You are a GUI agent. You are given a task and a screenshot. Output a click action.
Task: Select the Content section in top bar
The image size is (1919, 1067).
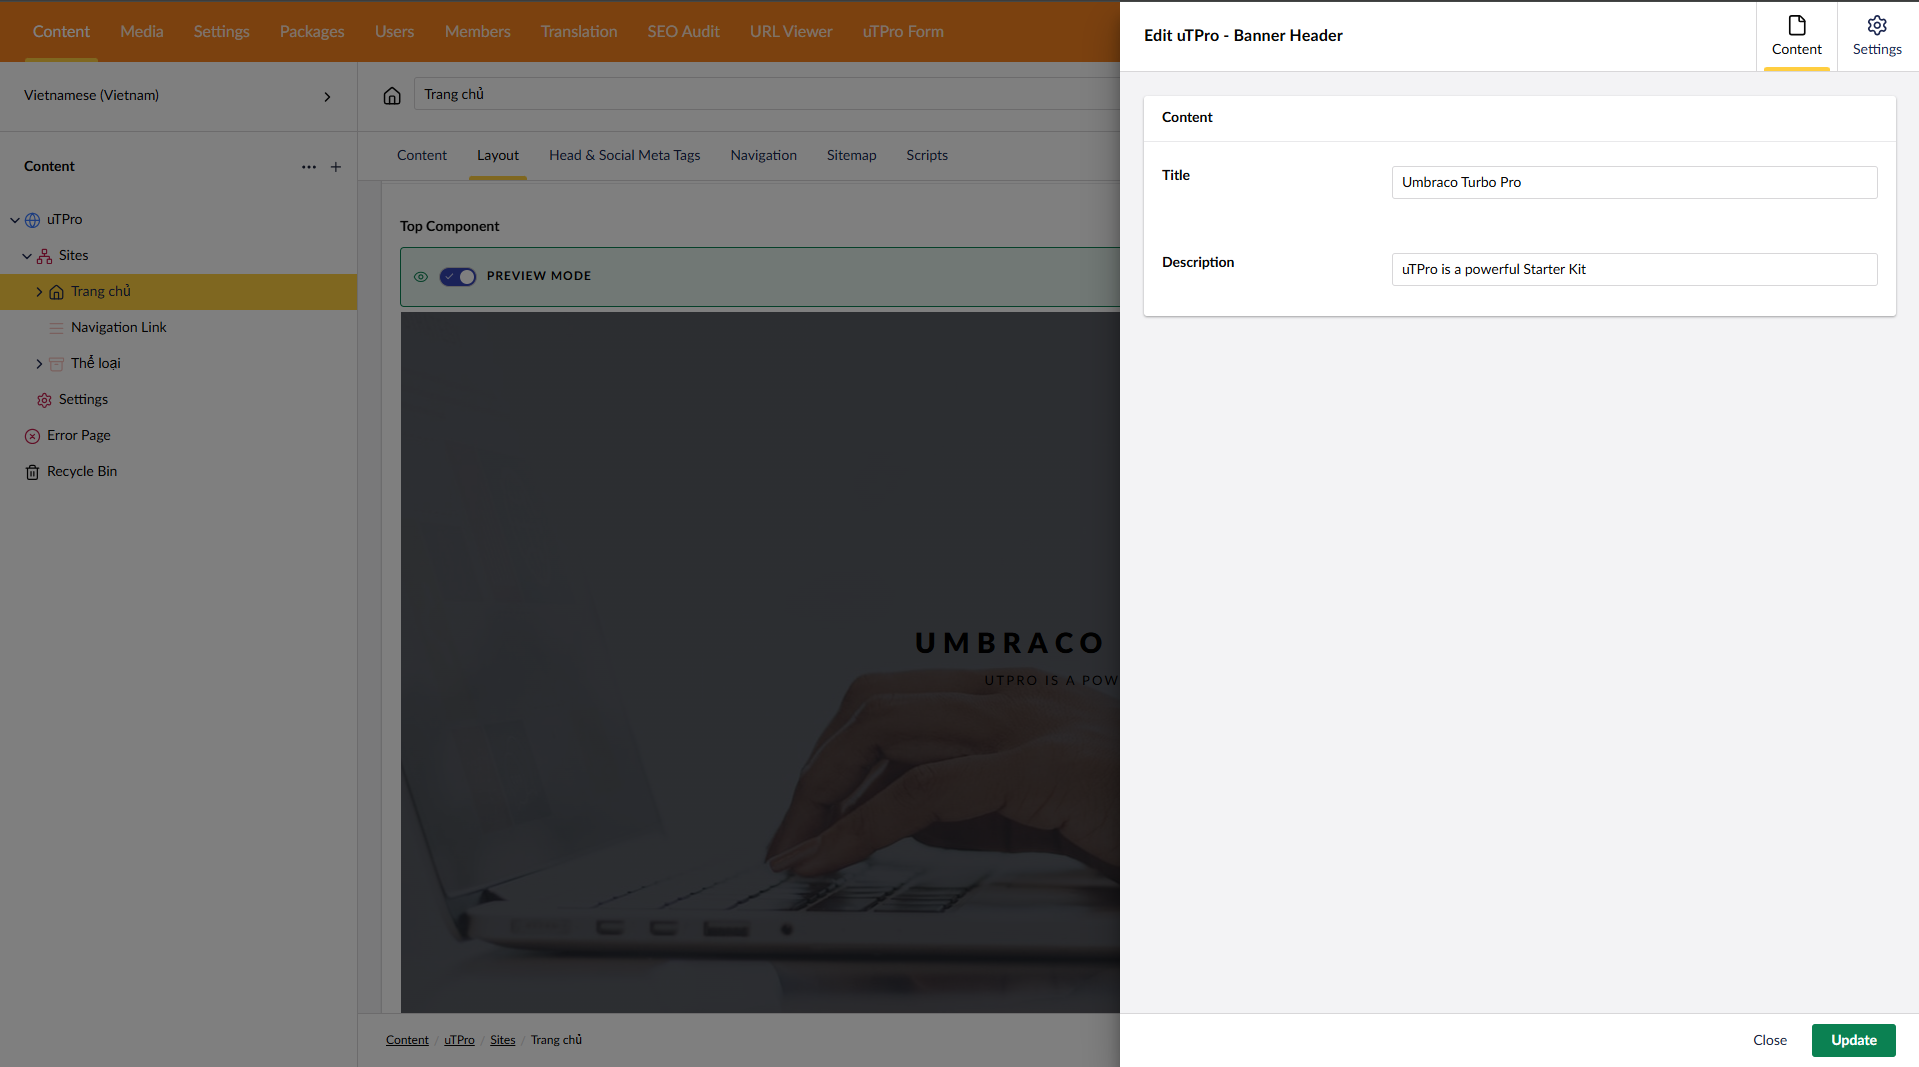(61, 32)
